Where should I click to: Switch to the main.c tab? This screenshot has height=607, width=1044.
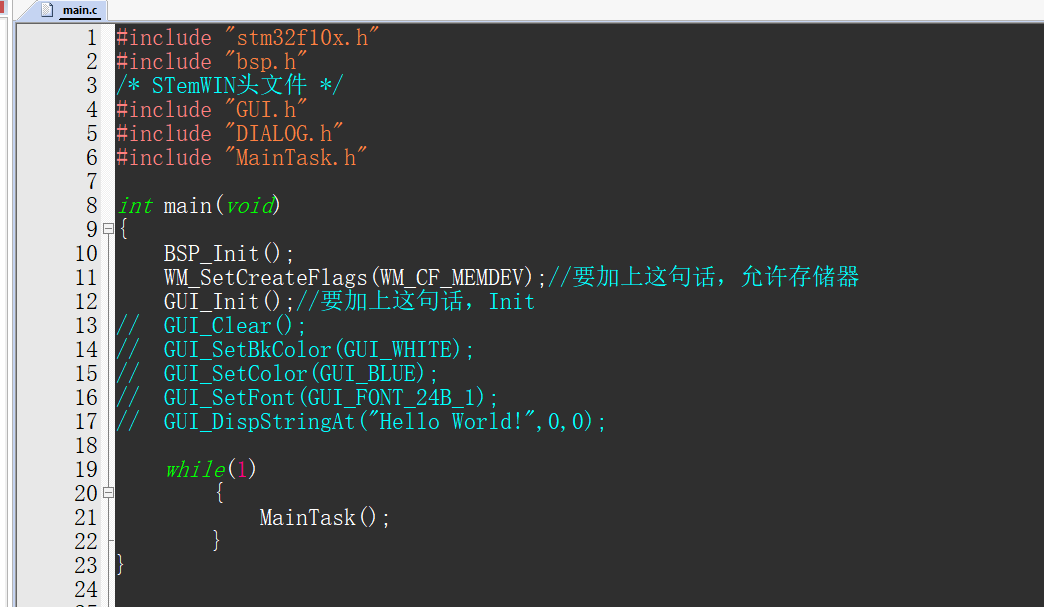click(80, 10)
